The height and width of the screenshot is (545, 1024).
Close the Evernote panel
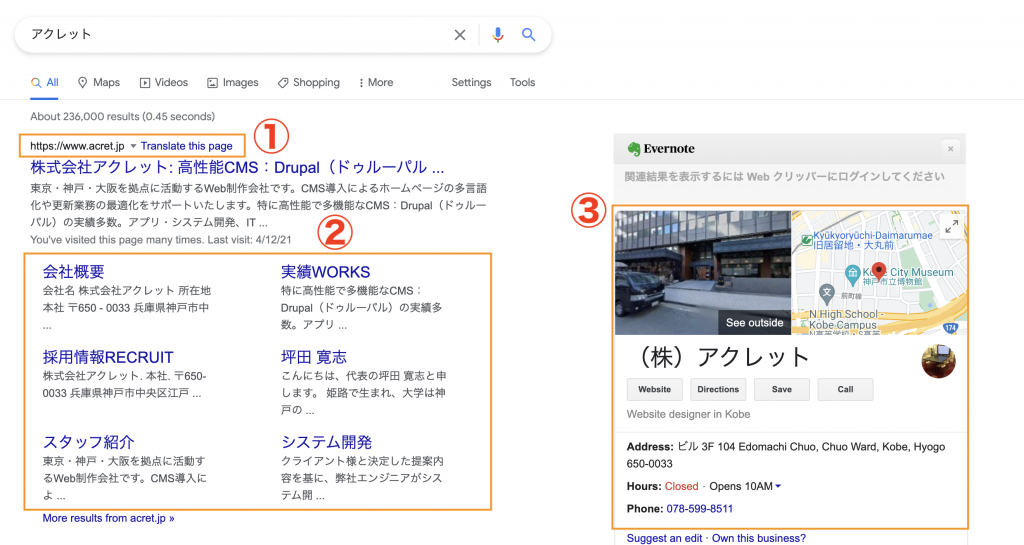click(950, 149)
